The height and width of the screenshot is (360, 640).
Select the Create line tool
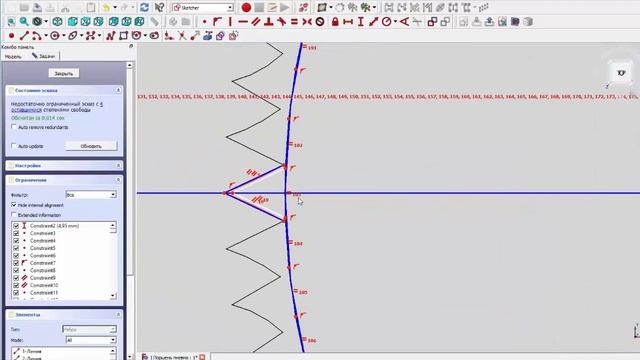point(24,36)
